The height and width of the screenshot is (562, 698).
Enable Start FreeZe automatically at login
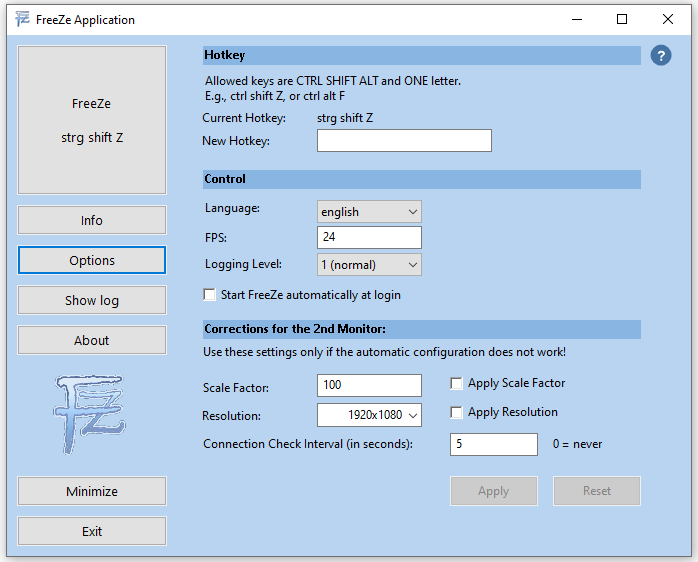point(209,295)
